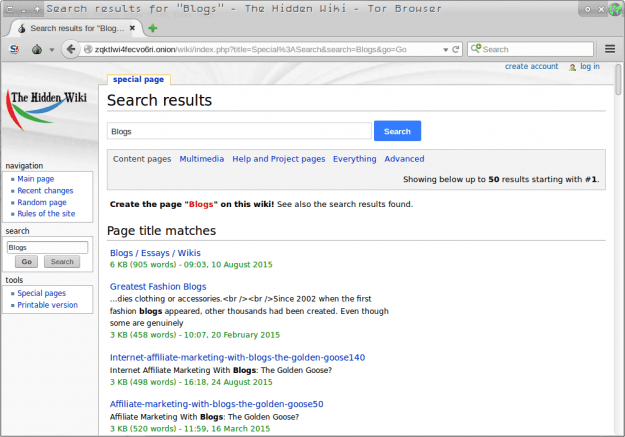This screenshot has width=625, height=437.
Task: Go to Main page in navigation
Action: [x=35, y=179]
